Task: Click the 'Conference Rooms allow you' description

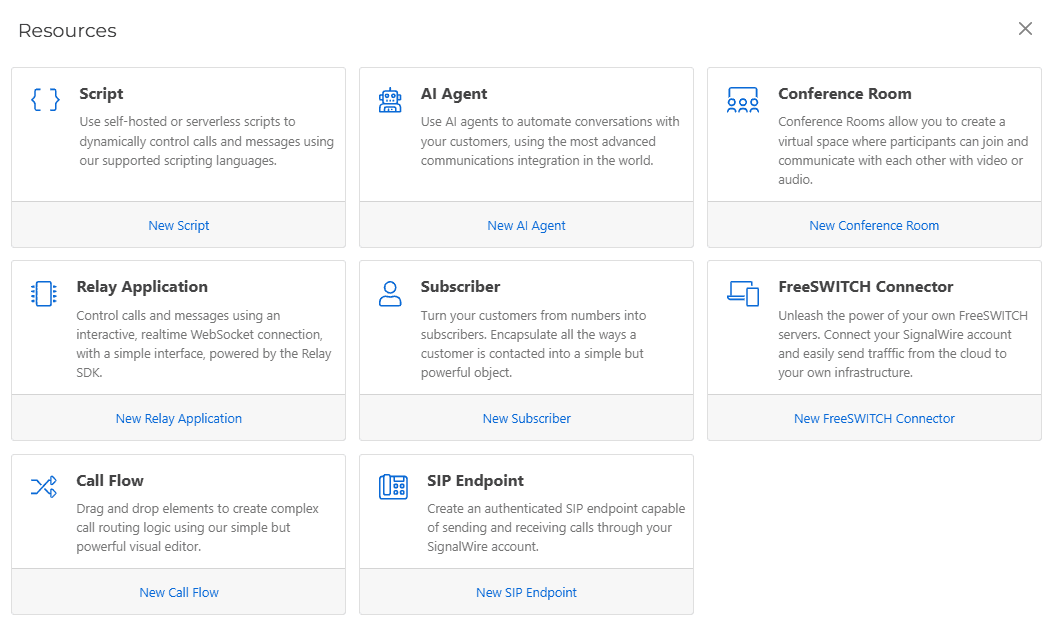Action: (x=903, y=150)
